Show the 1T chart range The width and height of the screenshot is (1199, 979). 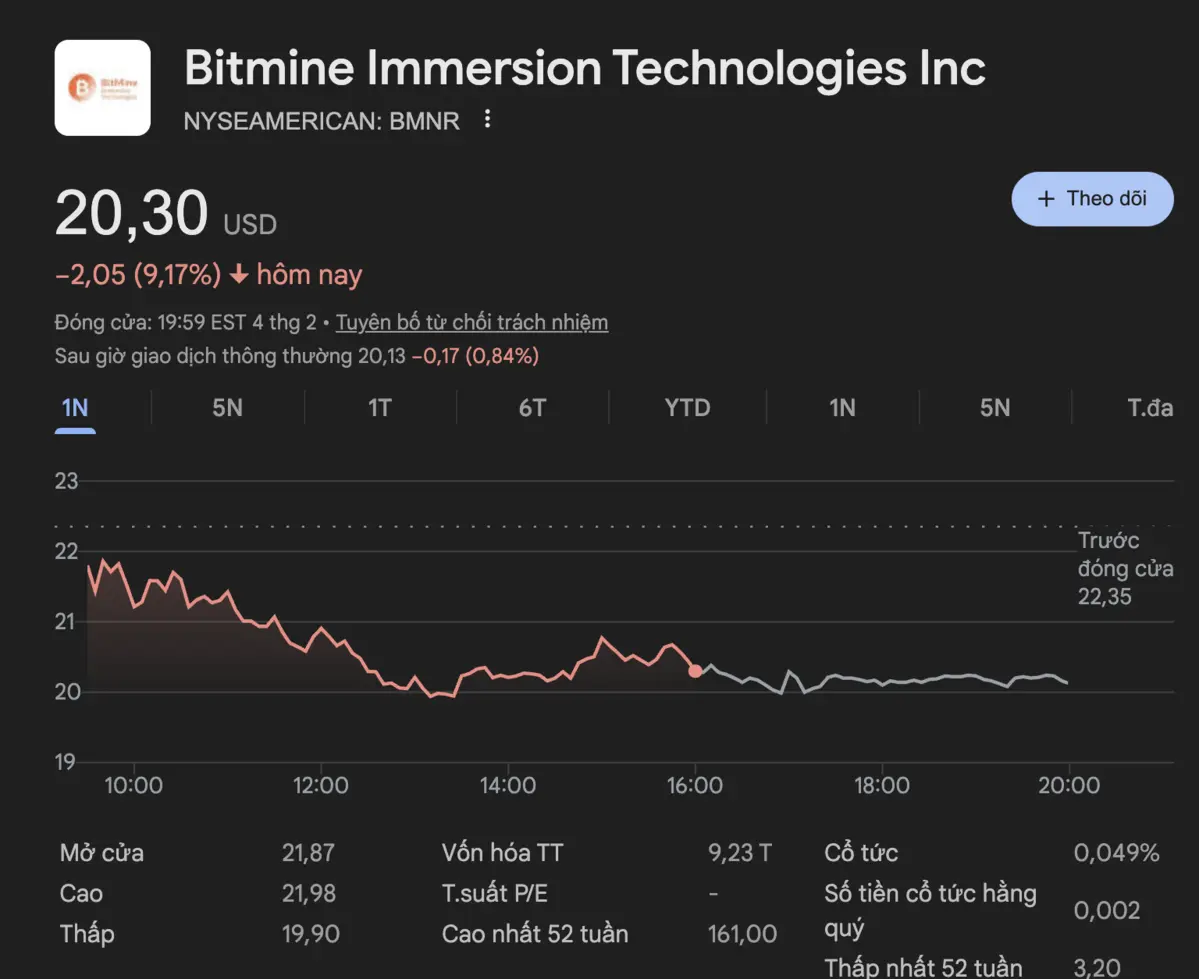380,408
